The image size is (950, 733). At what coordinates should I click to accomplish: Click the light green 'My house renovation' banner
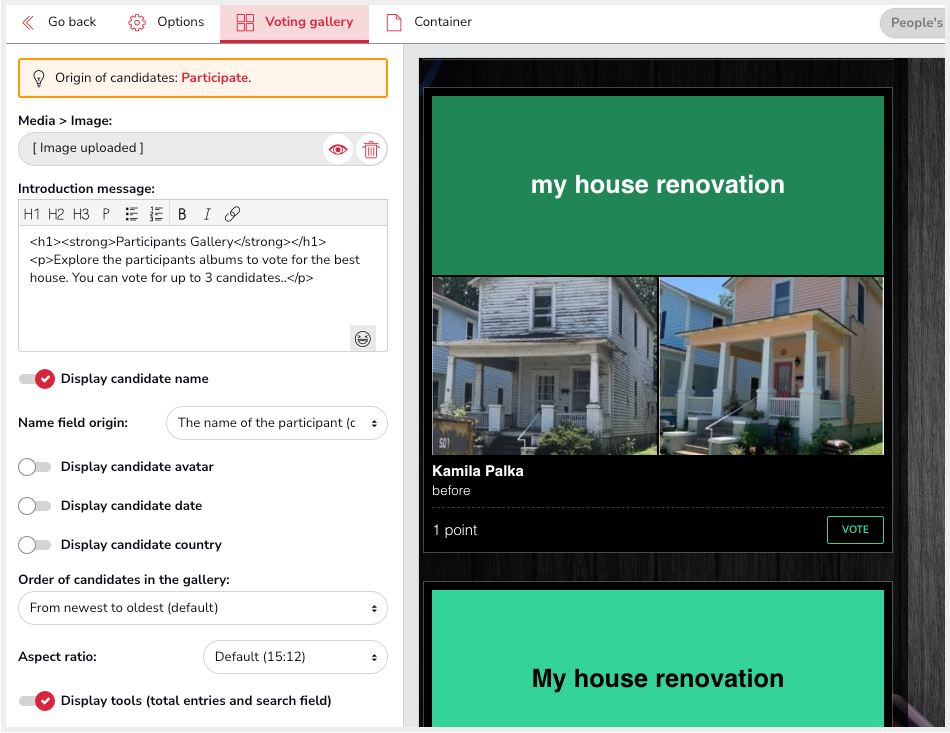pyautogui.click(x=658, y=659)
